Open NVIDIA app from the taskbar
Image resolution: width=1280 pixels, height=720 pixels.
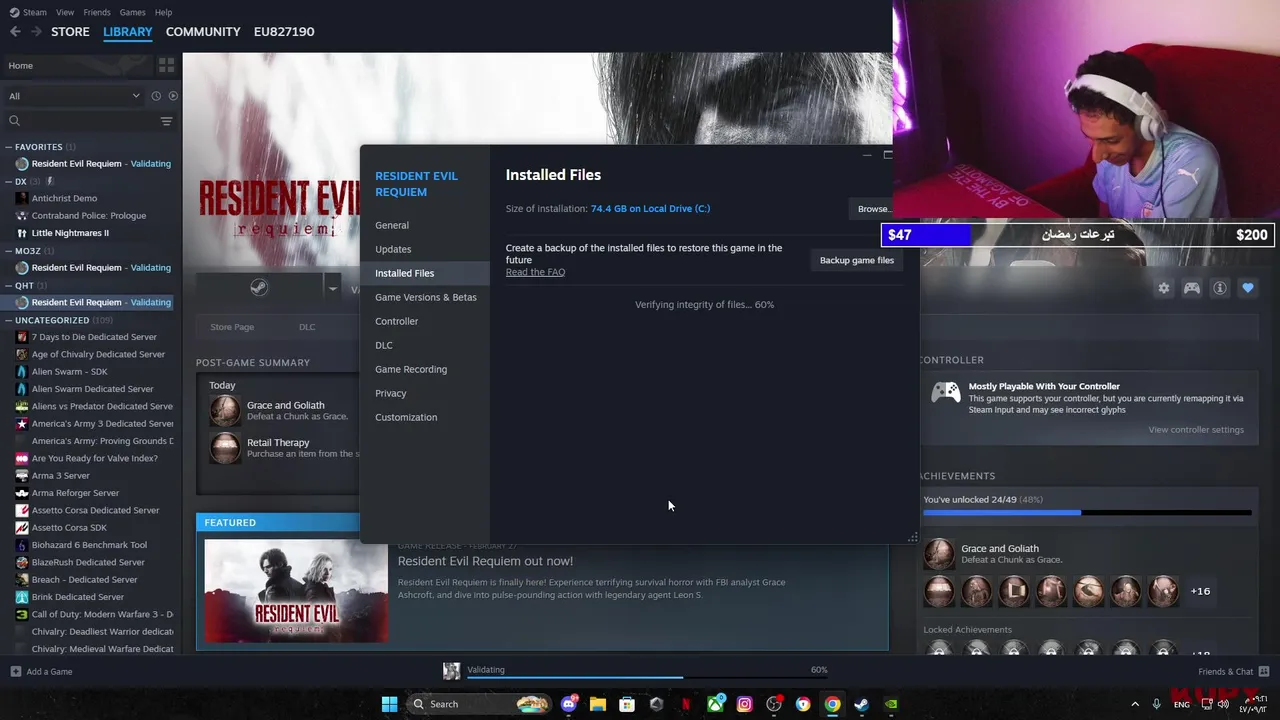click(x=890, y=704)
